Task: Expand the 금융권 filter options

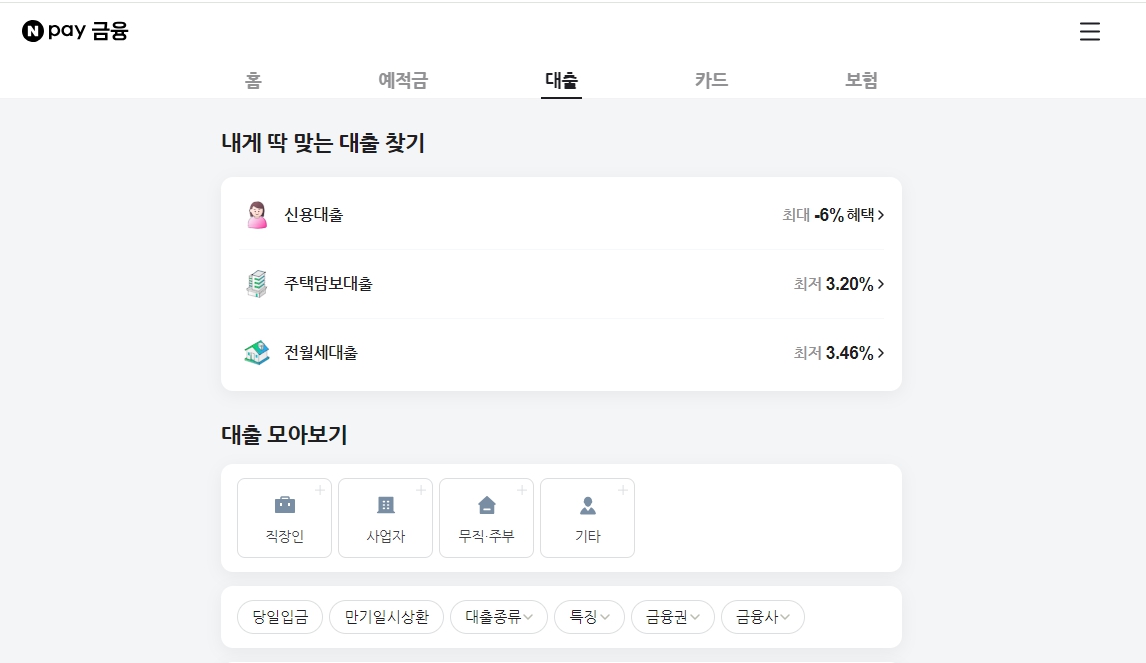Action: (672, 617)
